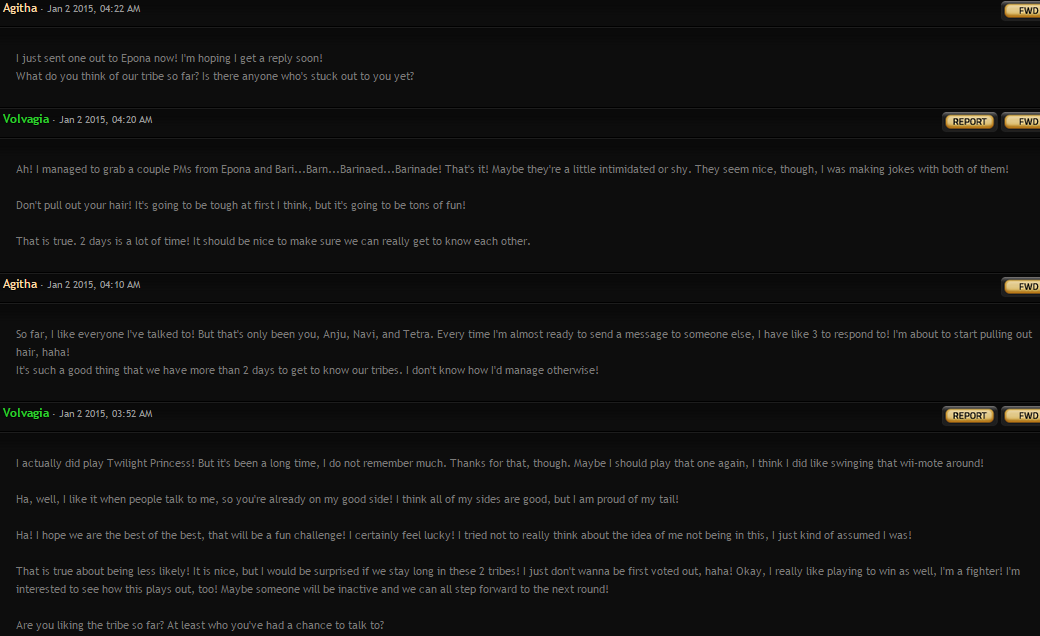Click the "2 days is a lot of time" paragraph
This screenshot has width=1040, height=636.
[x=273, y=241]
